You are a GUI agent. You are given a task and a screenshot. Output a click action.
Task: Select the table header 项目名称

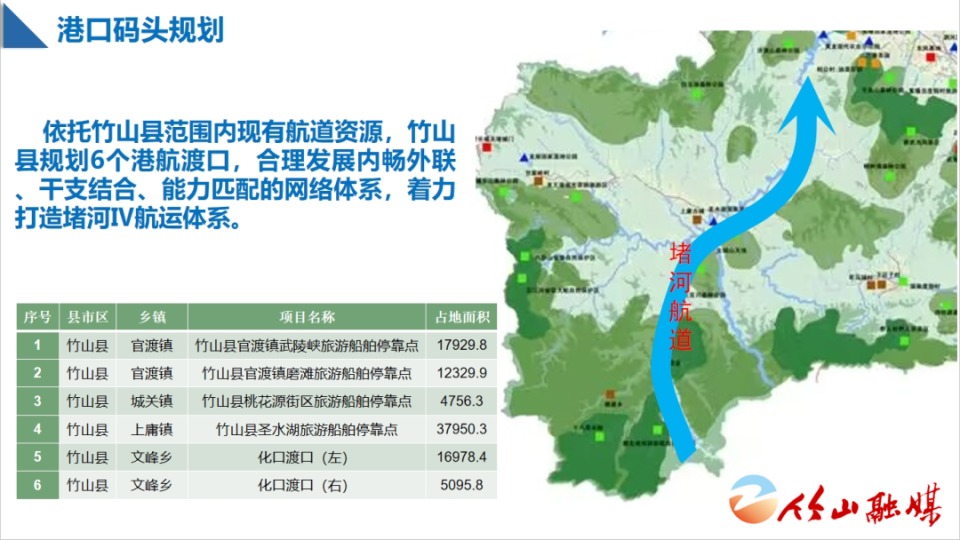point(307,317)
